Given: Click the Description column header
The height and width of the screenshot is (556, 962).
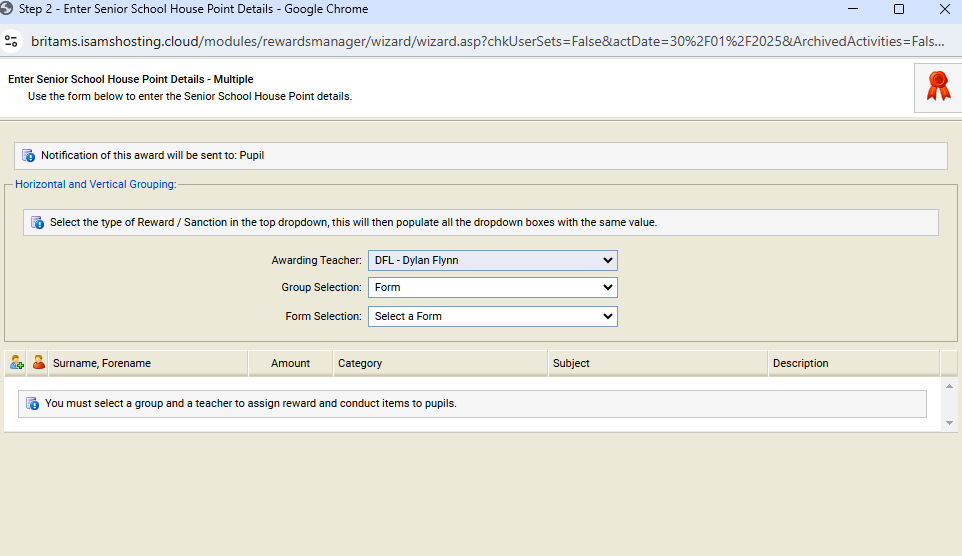Looking at the screenshot, I should (x=800, y=363).
